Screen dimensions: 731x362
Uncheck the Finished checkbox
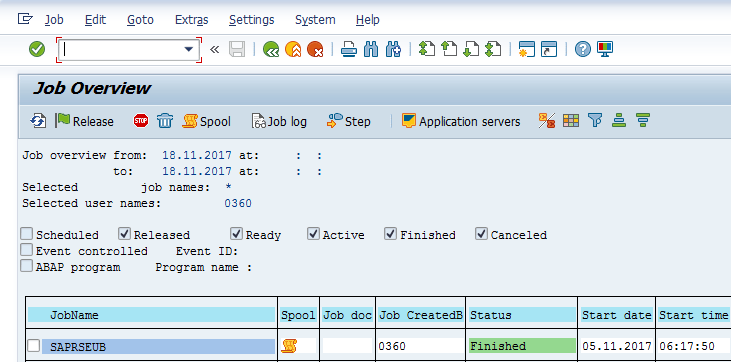point(391,234)
